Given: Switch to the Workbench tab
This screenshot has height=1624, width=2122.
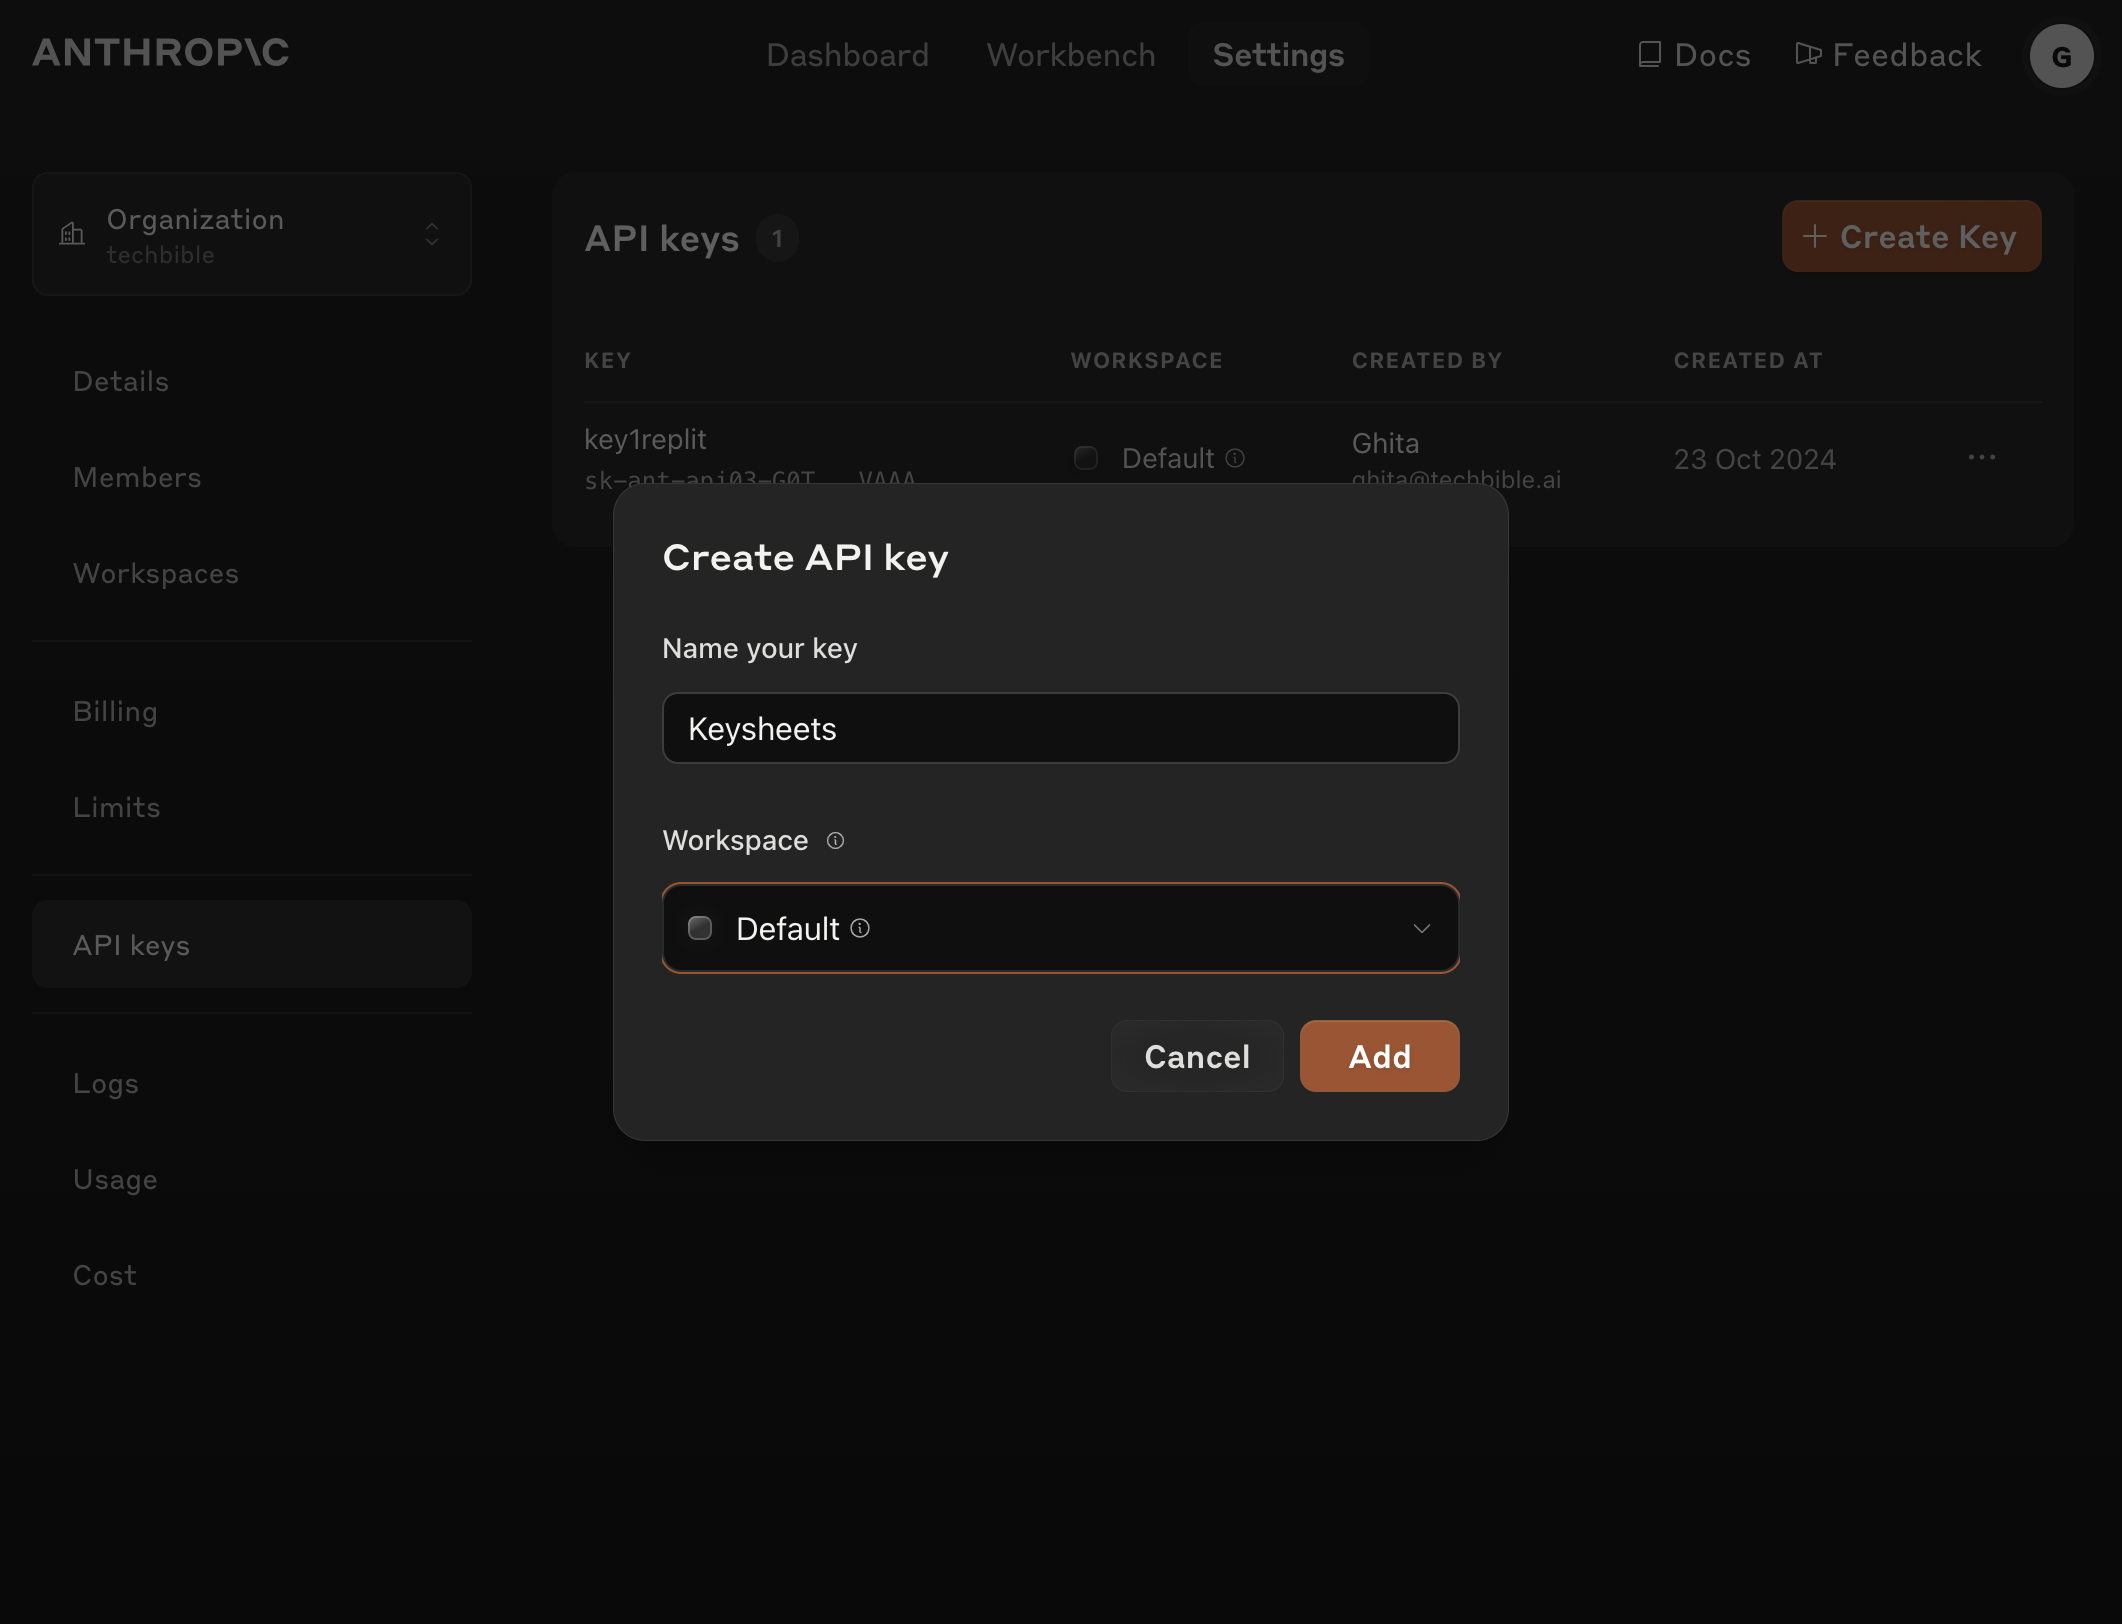Looking at the screenshot, I should pos(1071,55).
